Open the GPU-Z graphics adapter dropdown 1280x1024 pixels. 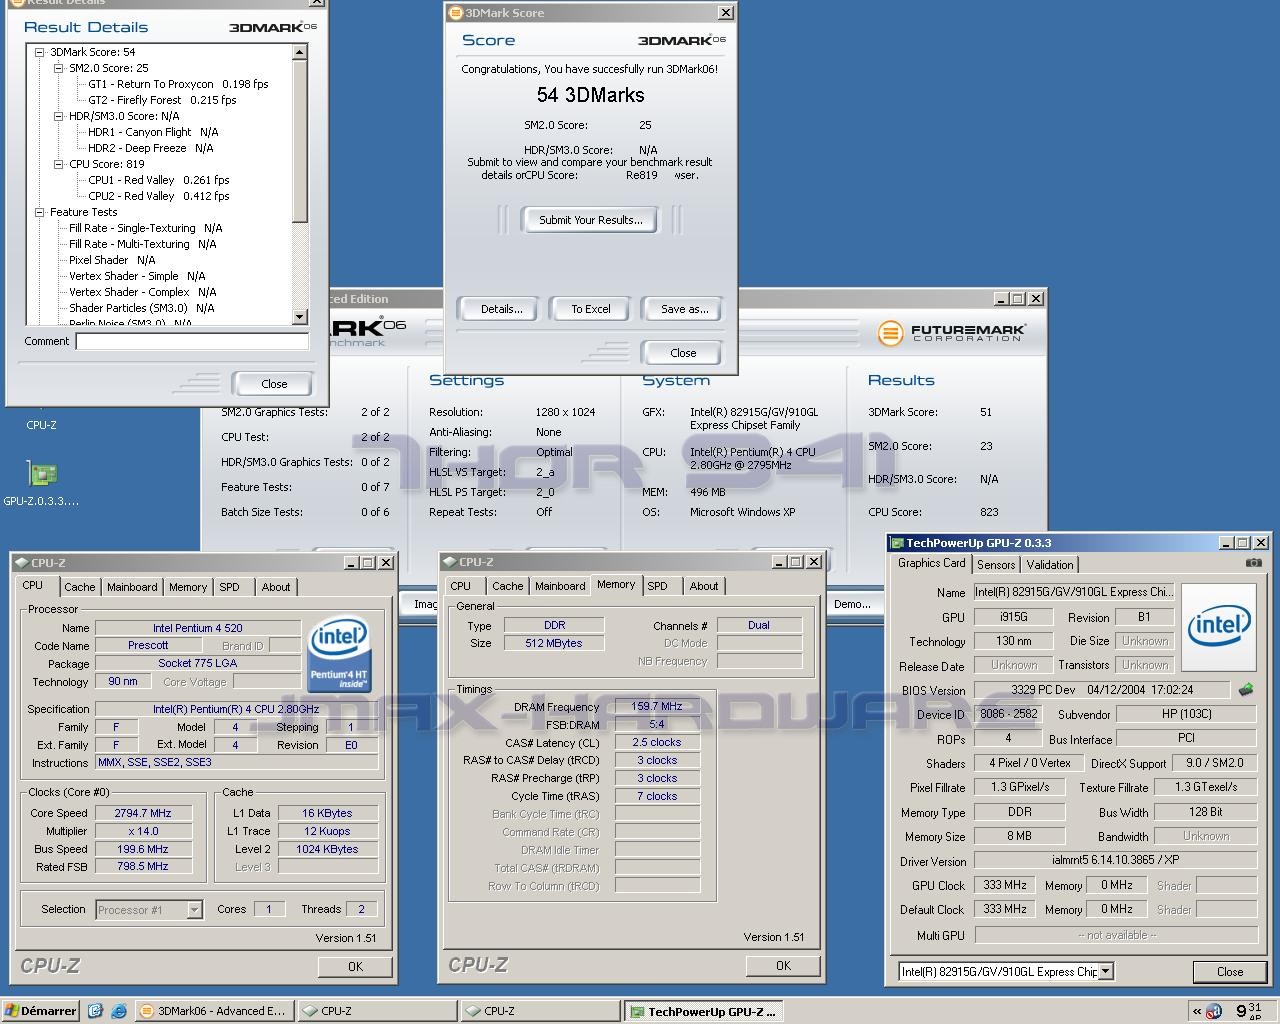click(1105, 971)
